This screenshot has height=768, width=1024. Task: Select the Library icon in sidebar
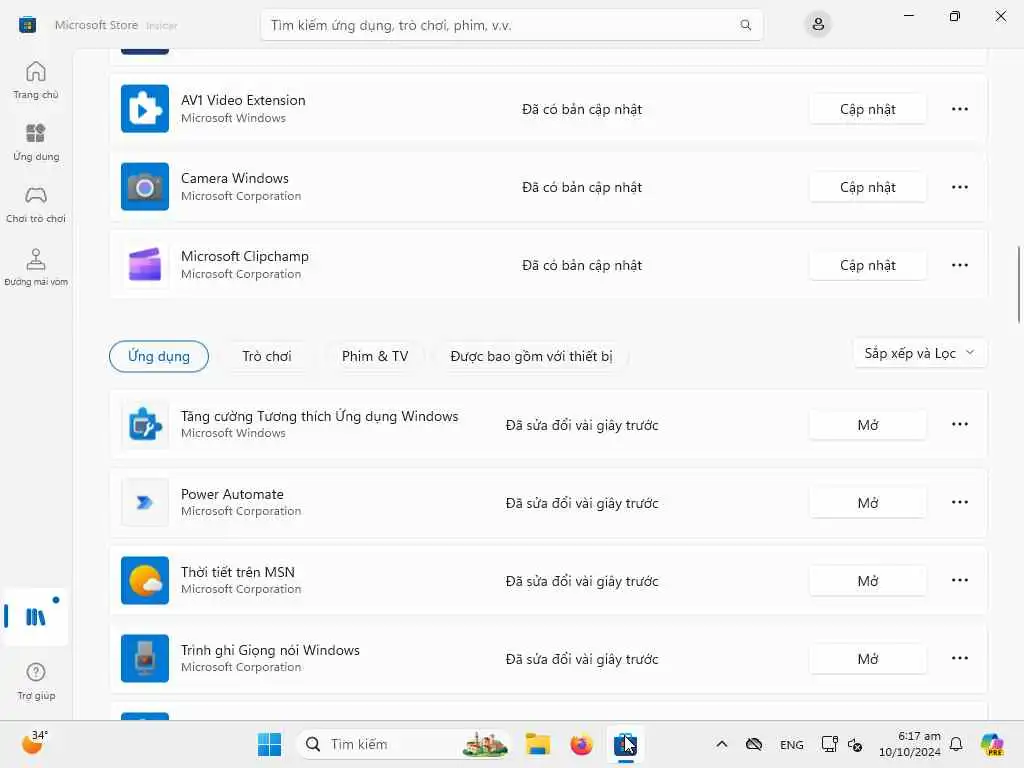(36, 617)
